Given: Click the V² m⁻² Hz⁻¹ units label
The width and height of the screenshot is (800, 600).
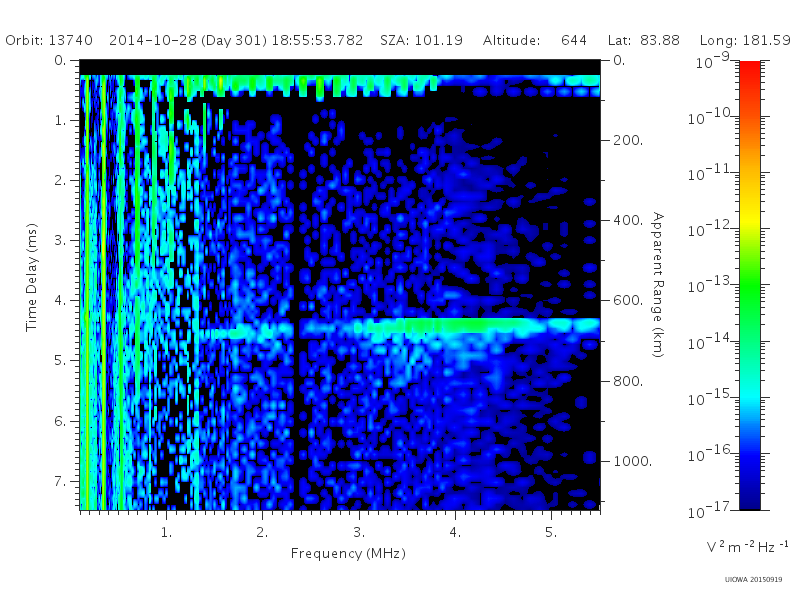Looking at the screenshot, I should click(x=747, y=546).
